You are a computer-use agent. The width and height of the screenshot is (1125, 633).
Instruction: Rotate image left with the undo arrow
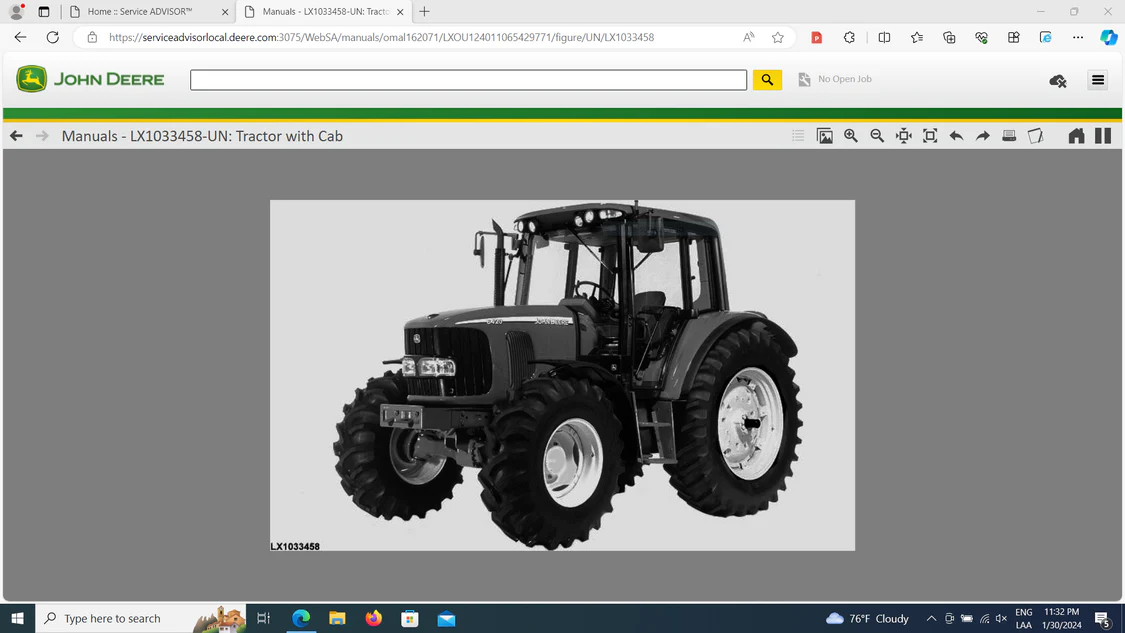pyautogui.click(x=956, y=136)
